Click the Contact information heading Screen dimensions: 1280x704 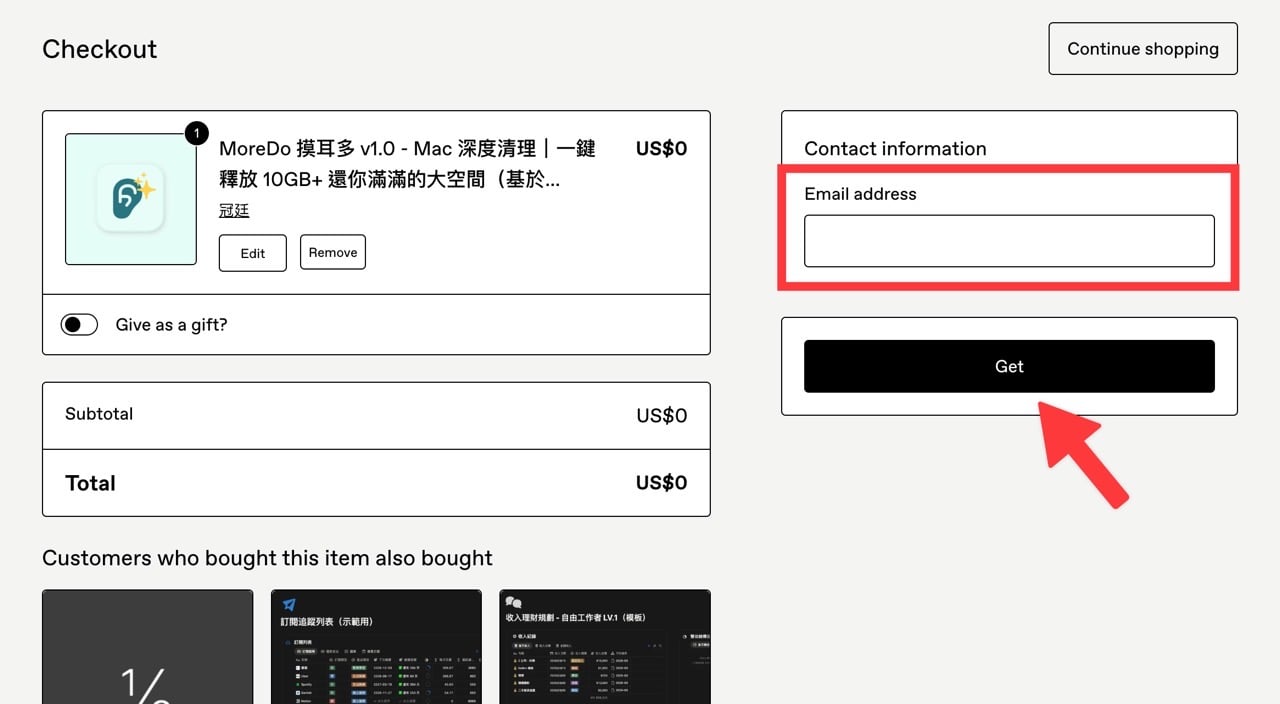pos(895,149)
